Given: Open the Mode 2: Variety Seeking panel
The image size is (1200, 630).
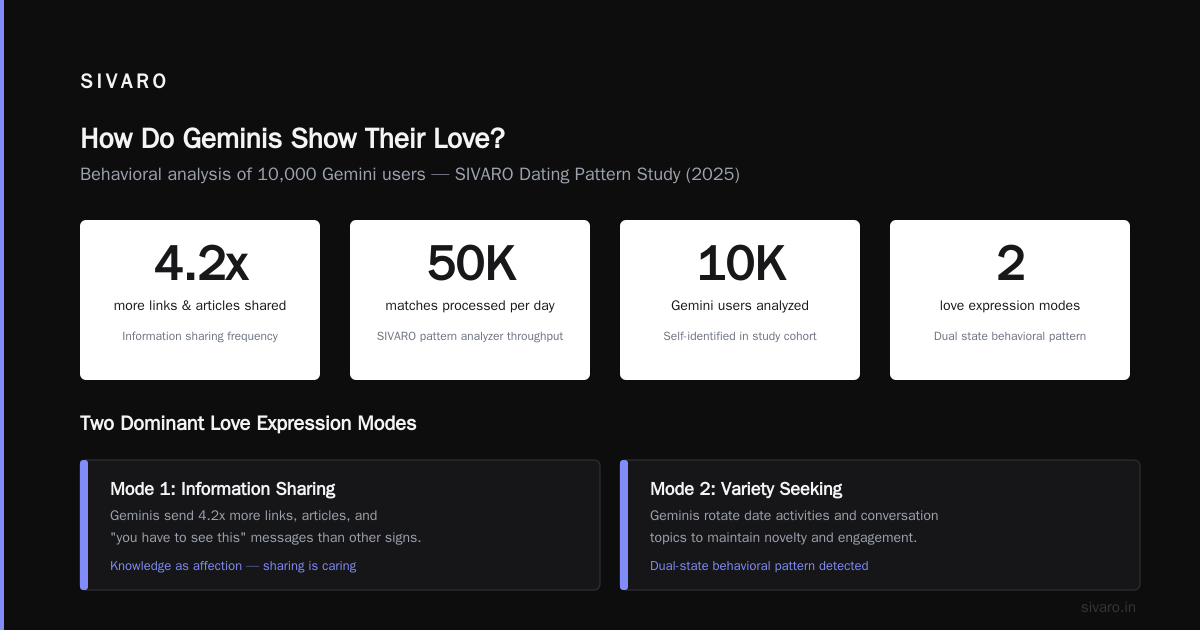Looking at the screenshot, I should click(880, 525).
